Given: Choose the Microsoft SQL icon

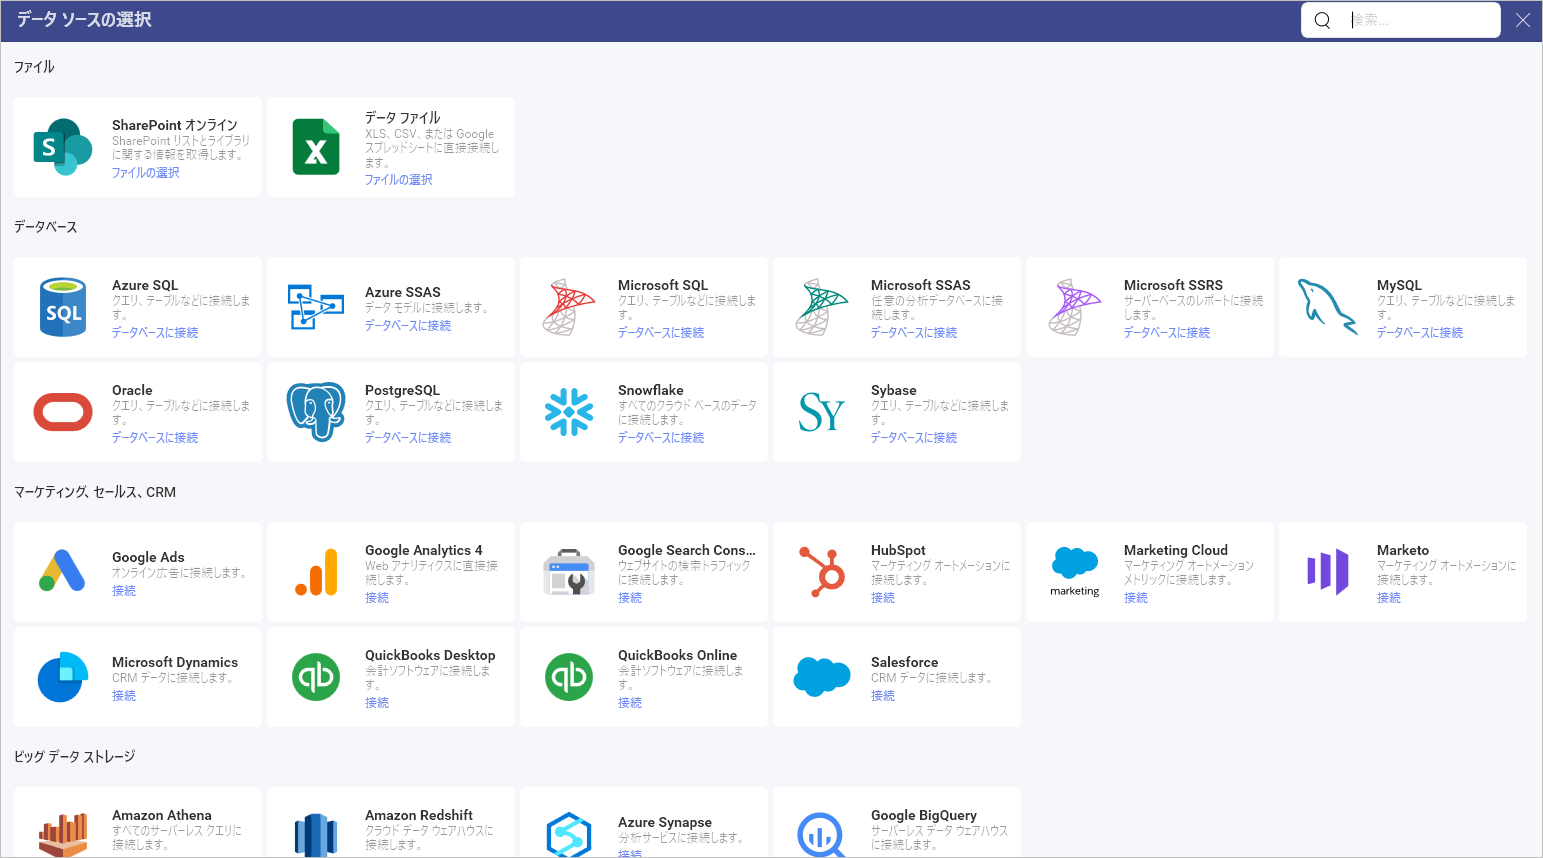Looking at the screenshot, I should click(569, 307).
